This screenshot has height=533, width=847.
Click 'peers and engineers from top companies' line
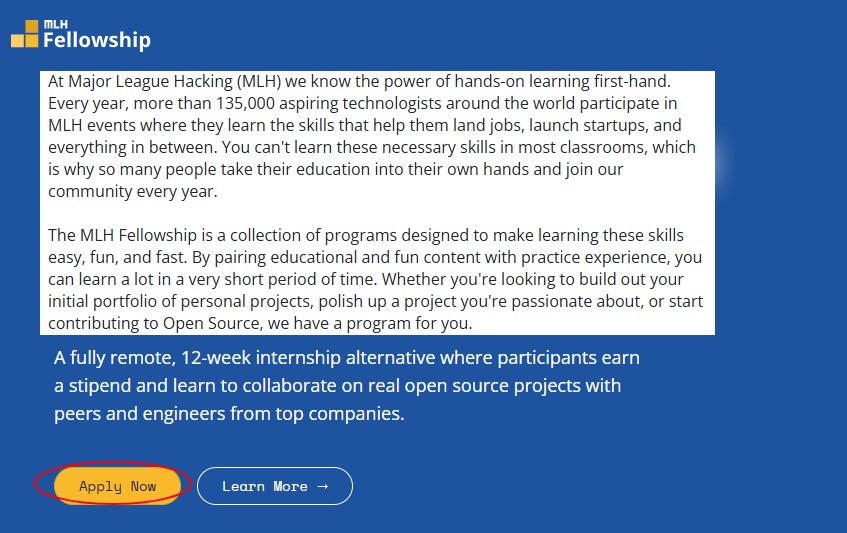coord(229,413)
